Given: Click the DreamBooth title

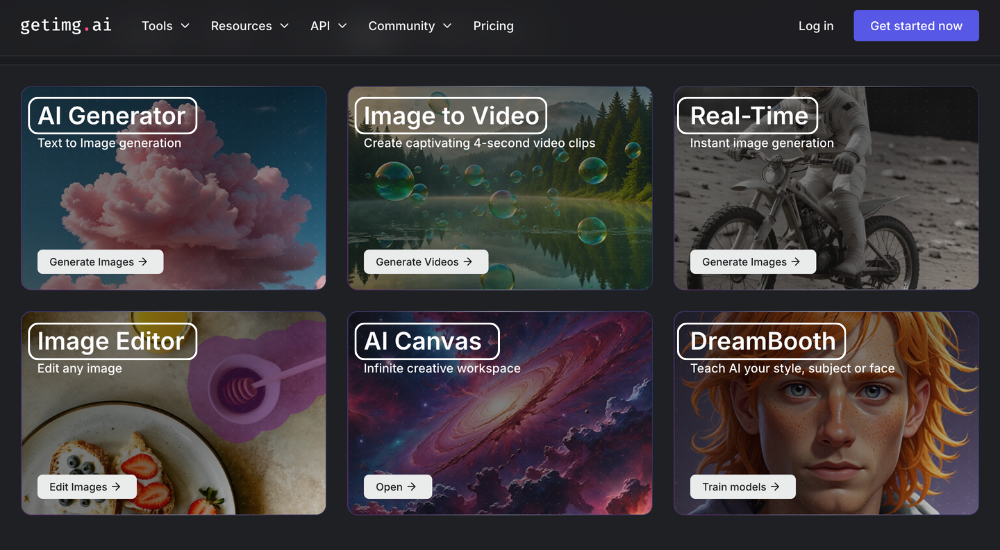Looking at the screenshot, I should [761, 341].
